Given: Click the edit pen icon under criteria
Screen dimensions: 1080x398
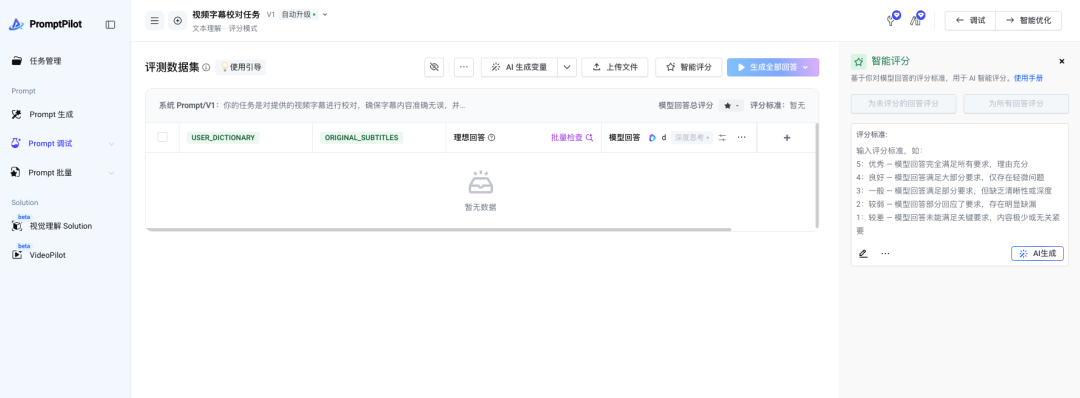Looking at the screenshot, I should pos(863,253).
